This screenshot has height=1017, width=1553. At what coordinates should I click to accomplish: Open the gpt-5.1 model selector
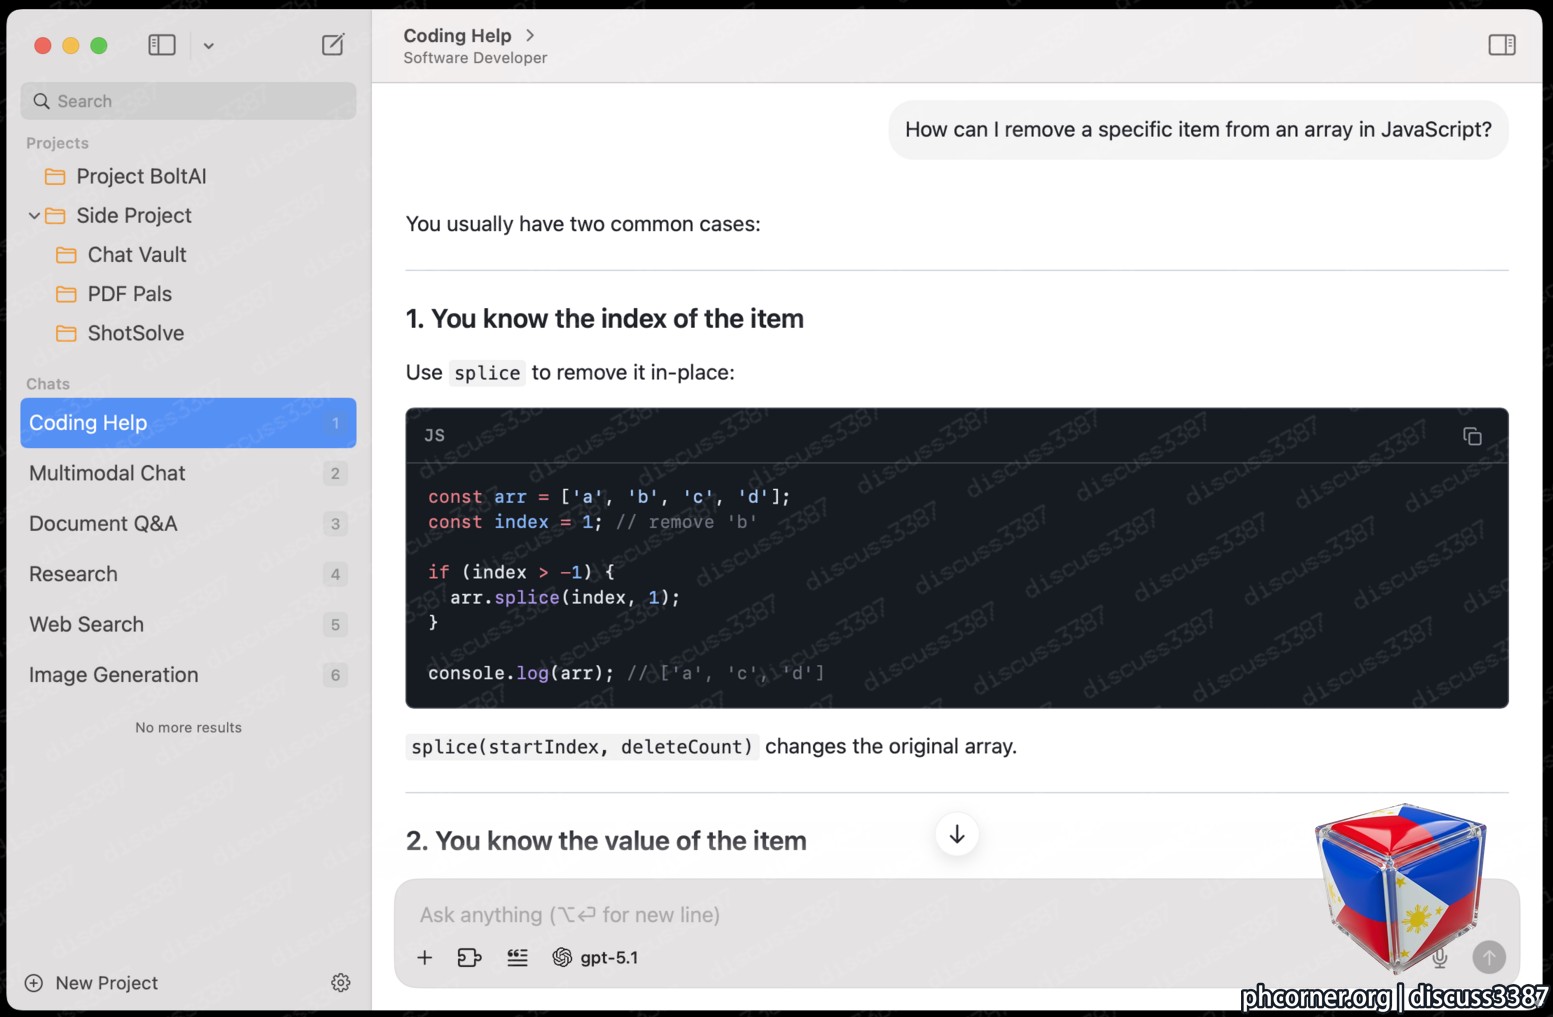point(596,958)
